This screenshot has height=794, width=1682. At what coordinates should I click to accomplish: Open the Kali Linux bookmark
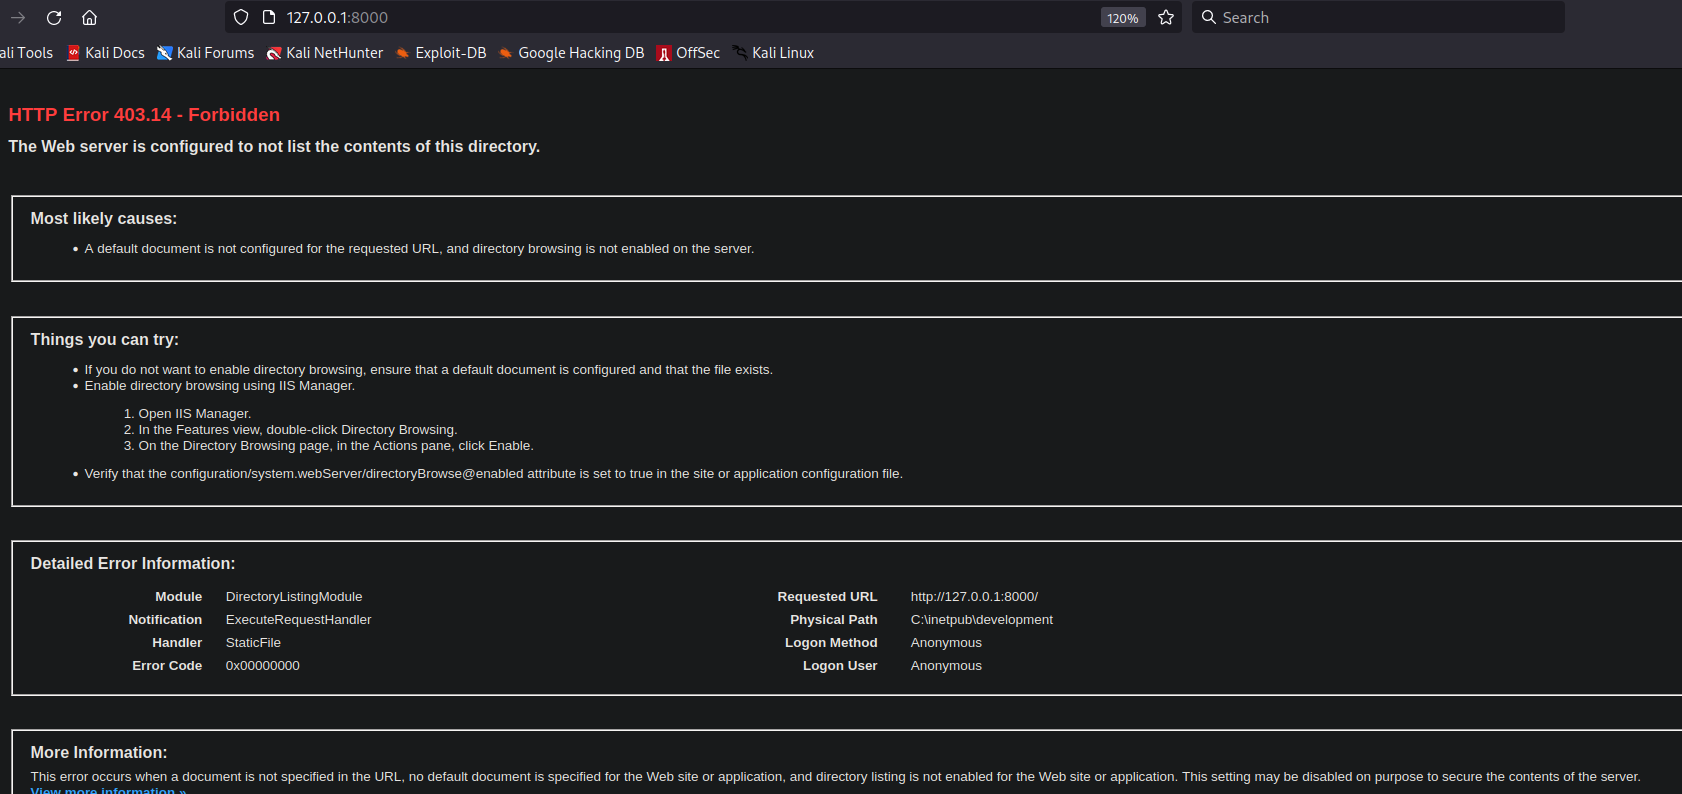(x=774, y=53)
